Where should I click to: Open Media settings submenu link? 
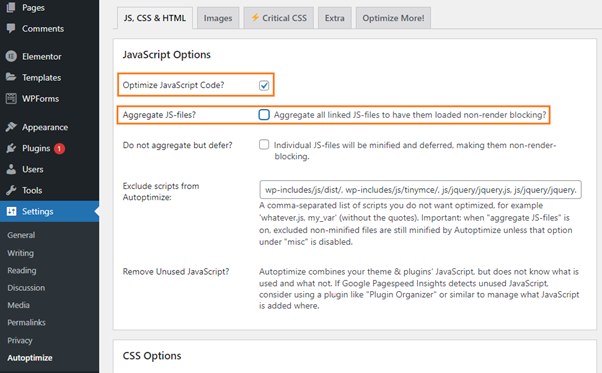click(x=18, y=305)
